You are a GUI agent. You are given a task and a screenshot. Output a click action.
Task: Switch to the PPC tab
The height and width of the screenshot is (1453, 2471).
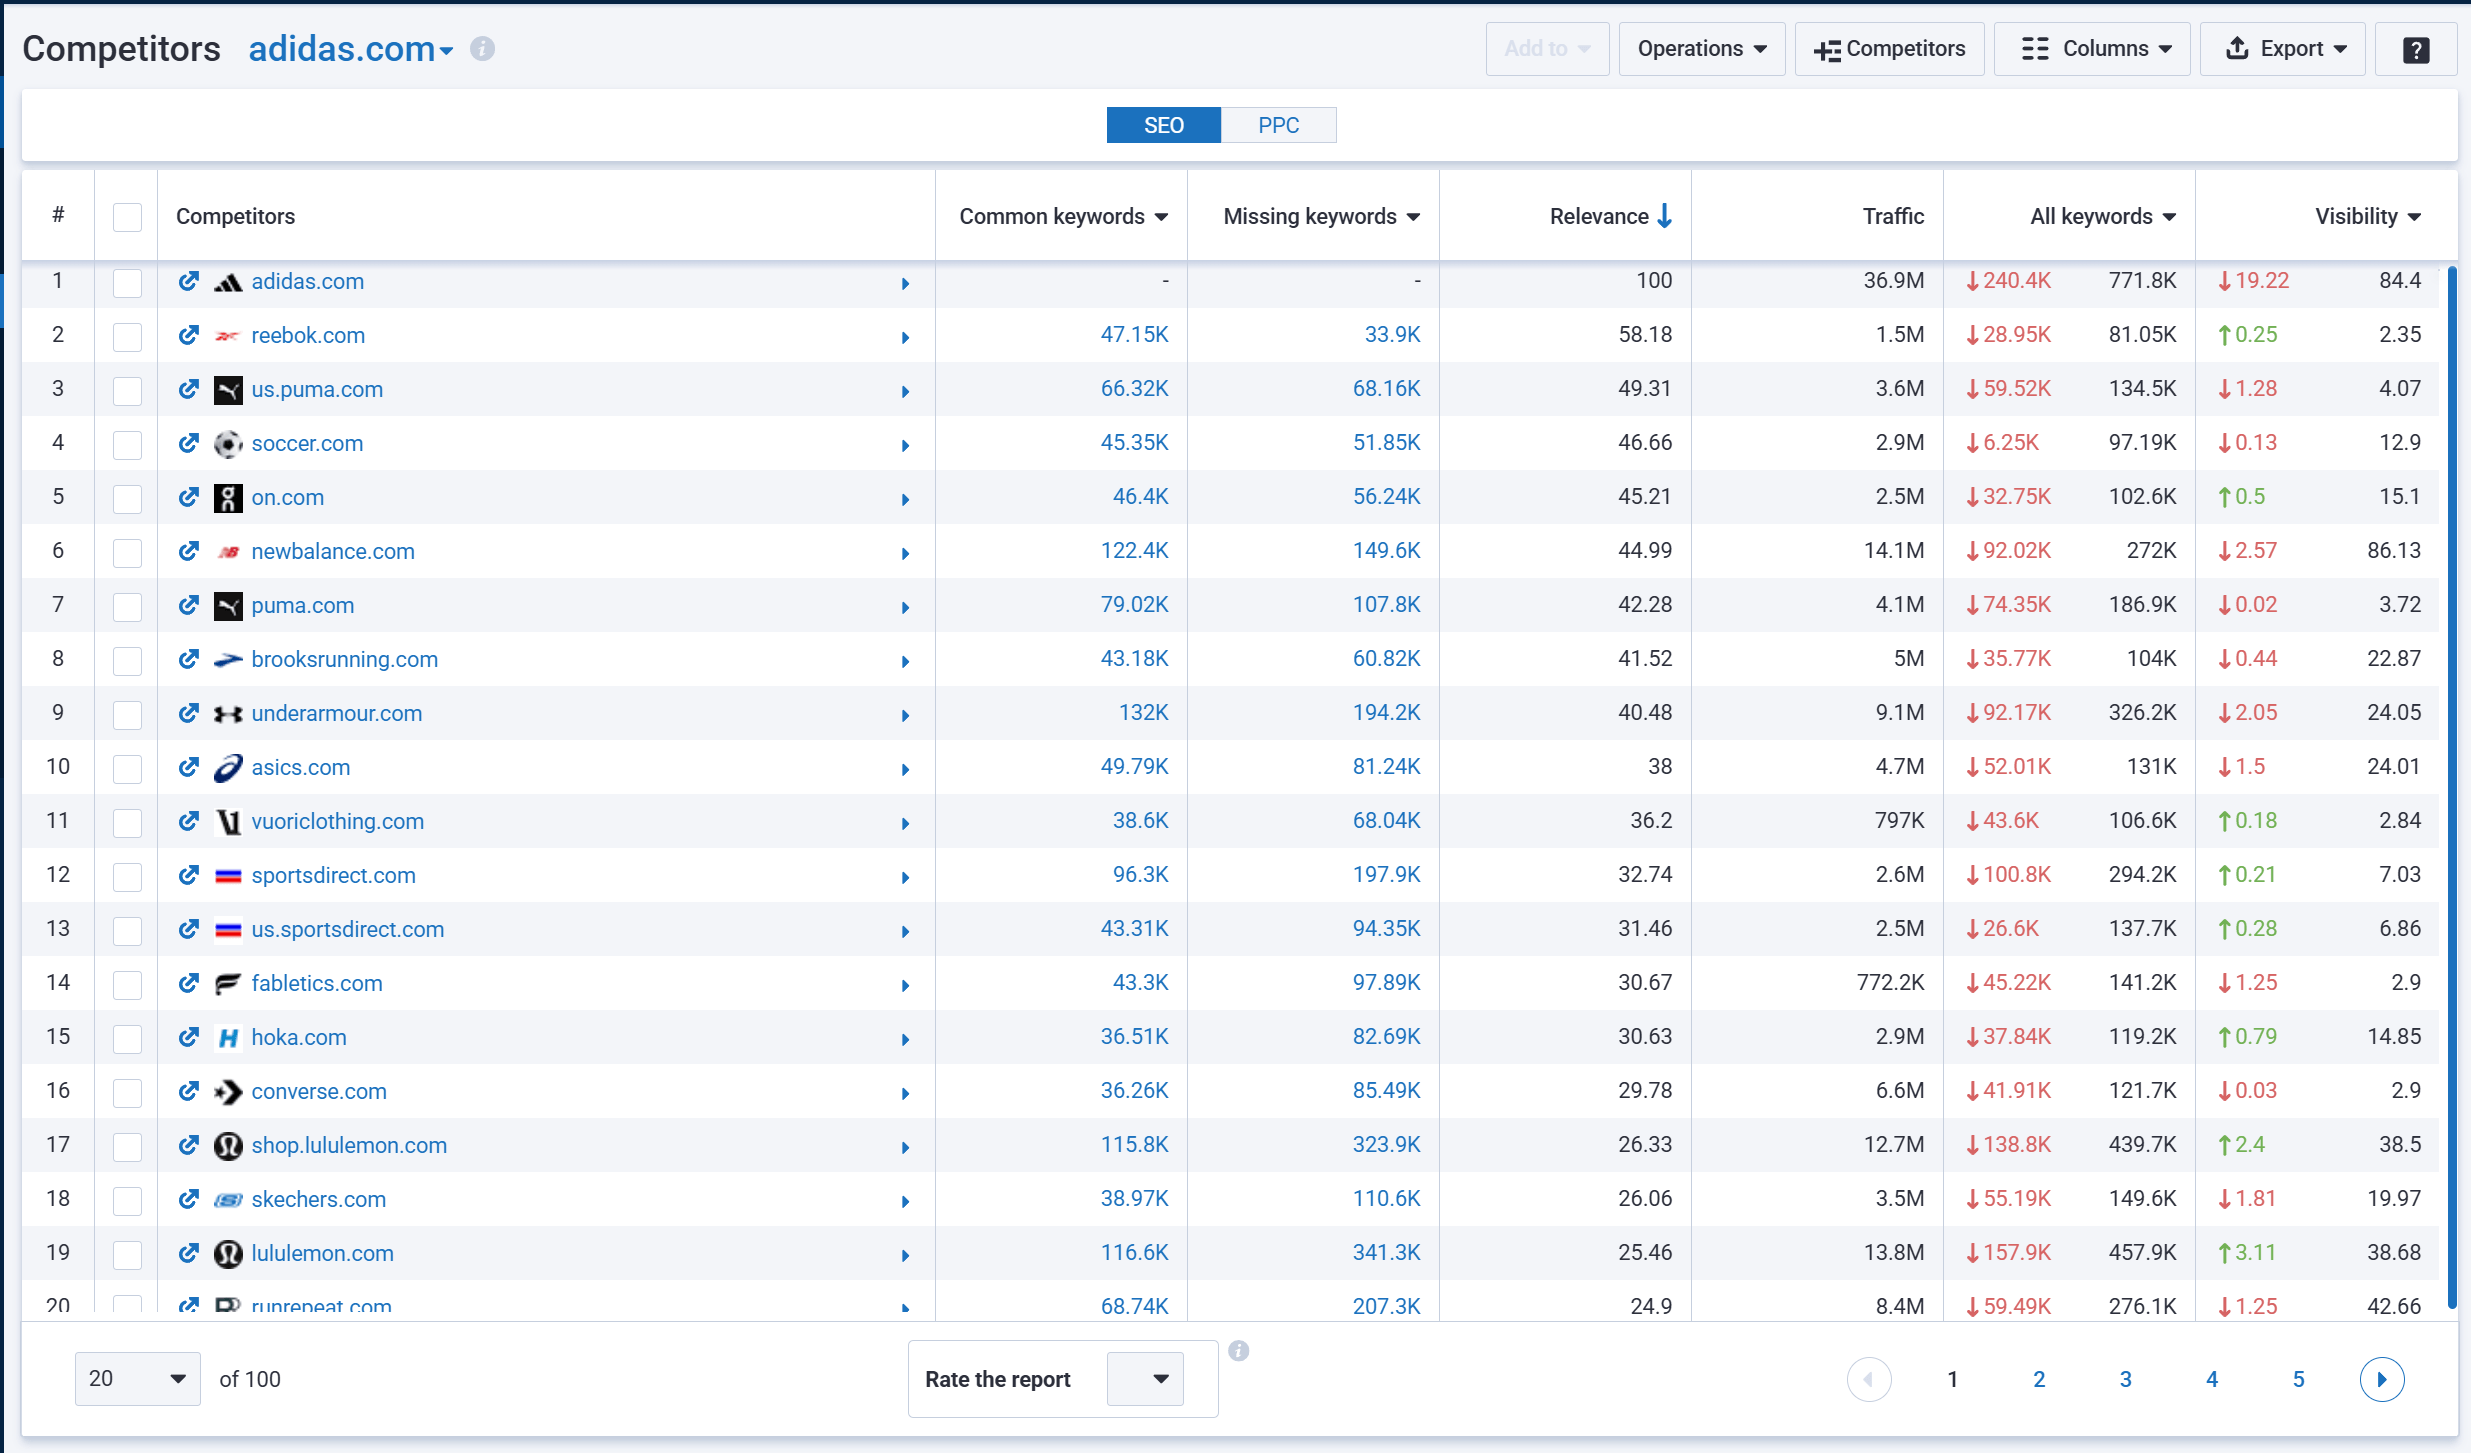(x=1277, y=125)
